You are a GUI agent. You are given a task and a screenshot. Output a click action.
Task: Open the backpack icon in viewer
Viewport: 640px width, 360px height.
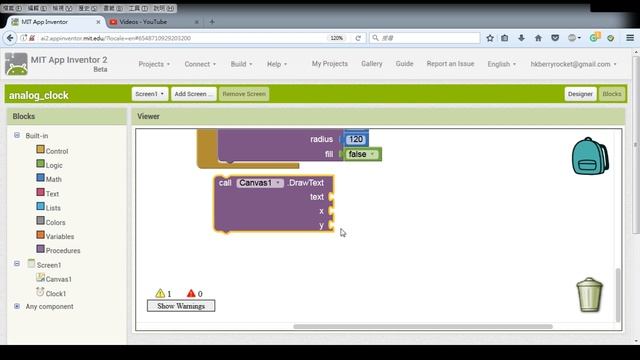[x=590, y=156]
